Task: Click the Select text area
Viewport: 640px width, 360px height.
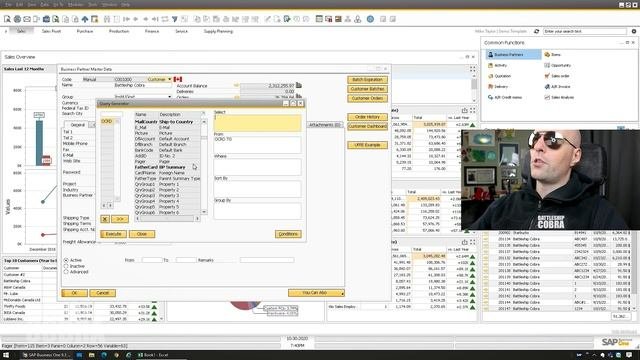Action: pyautogui.click(x=258, y=123)
